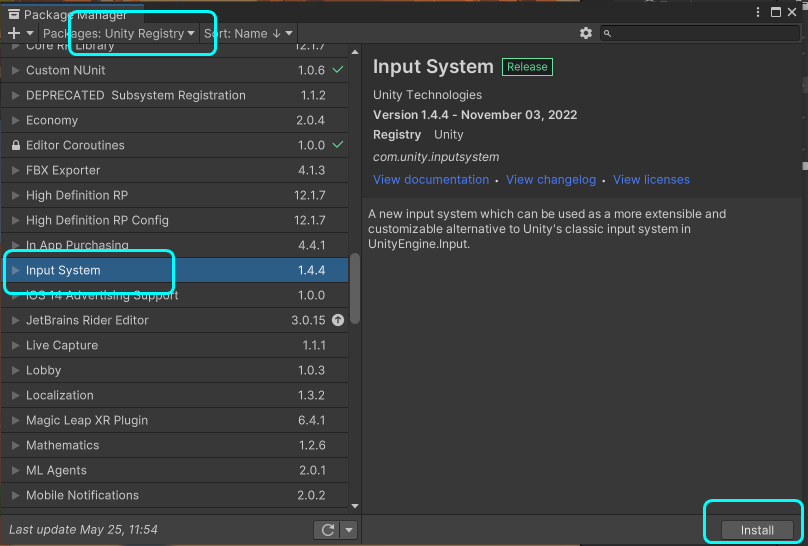
Task: Open the Packages: Unity Registry dropdown
Action: (119, 33)
